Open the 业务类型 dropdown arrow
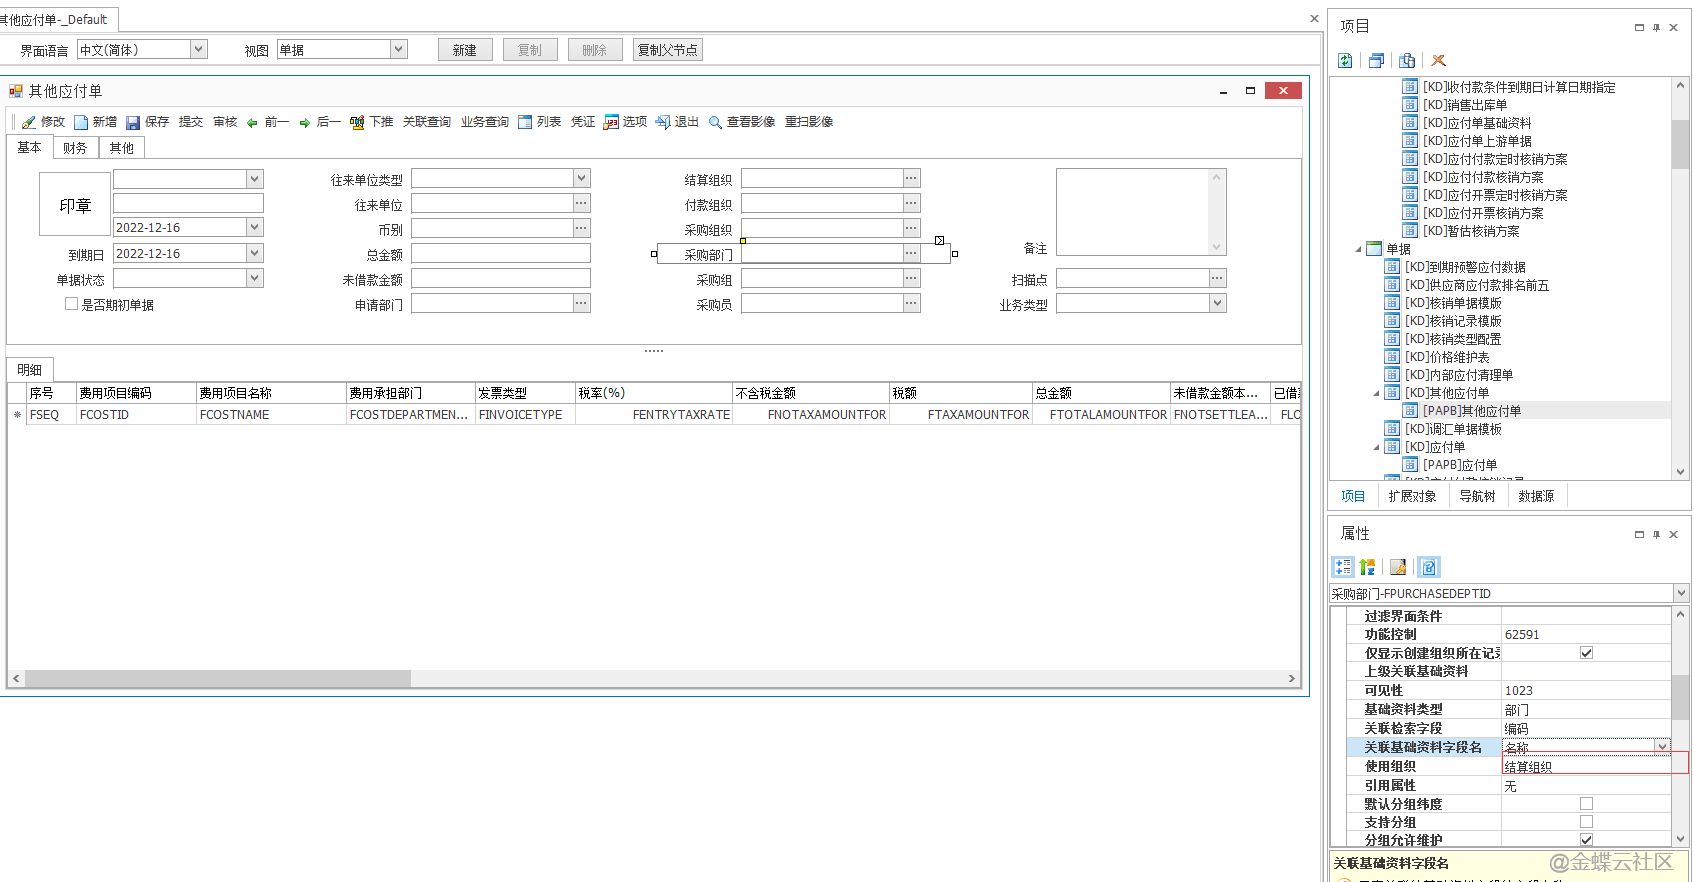Viewport: 1694px width, 882px height. click(1217, 303)
